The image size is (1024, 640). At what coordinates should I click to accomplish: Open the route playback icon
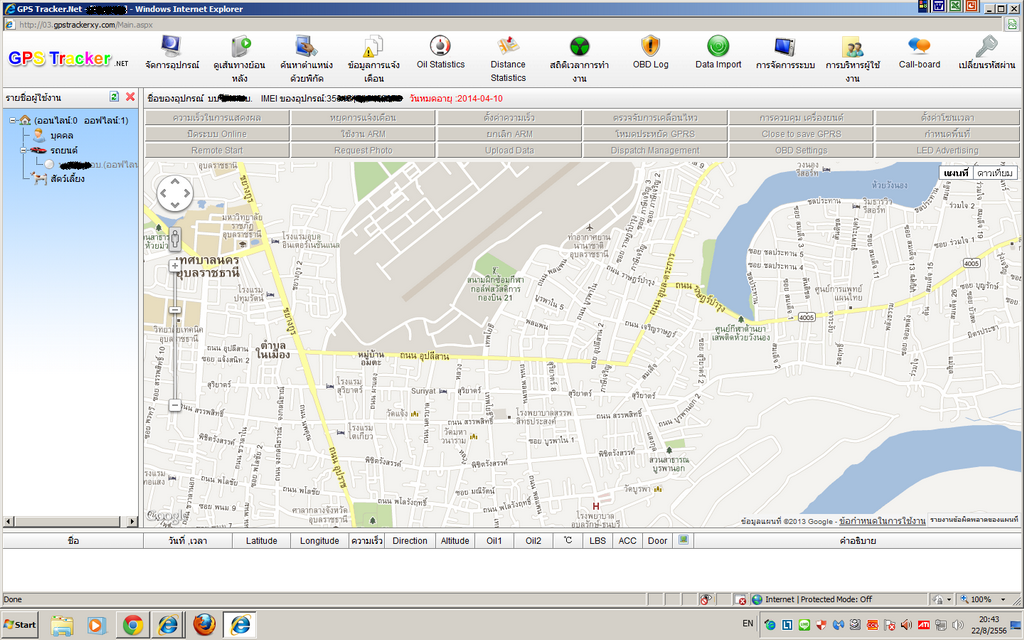(240, 46)
